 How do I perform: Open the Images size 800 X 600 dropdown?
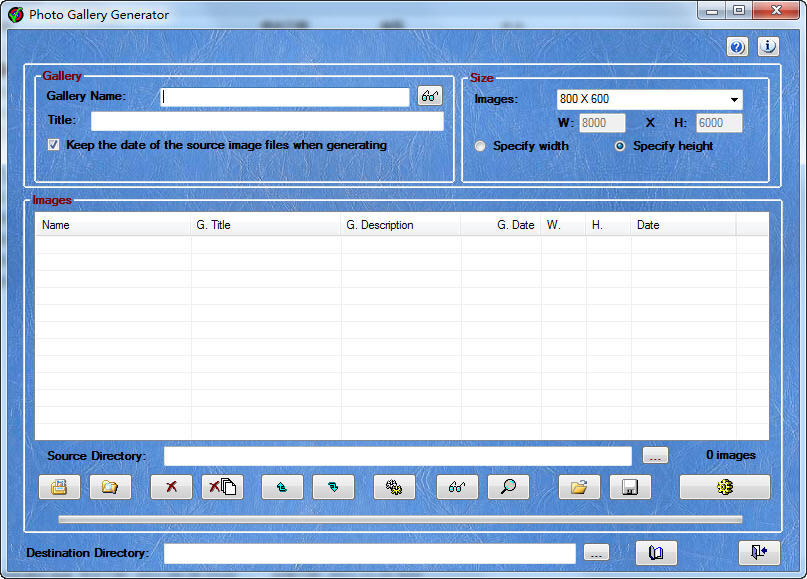coord(650,99)
